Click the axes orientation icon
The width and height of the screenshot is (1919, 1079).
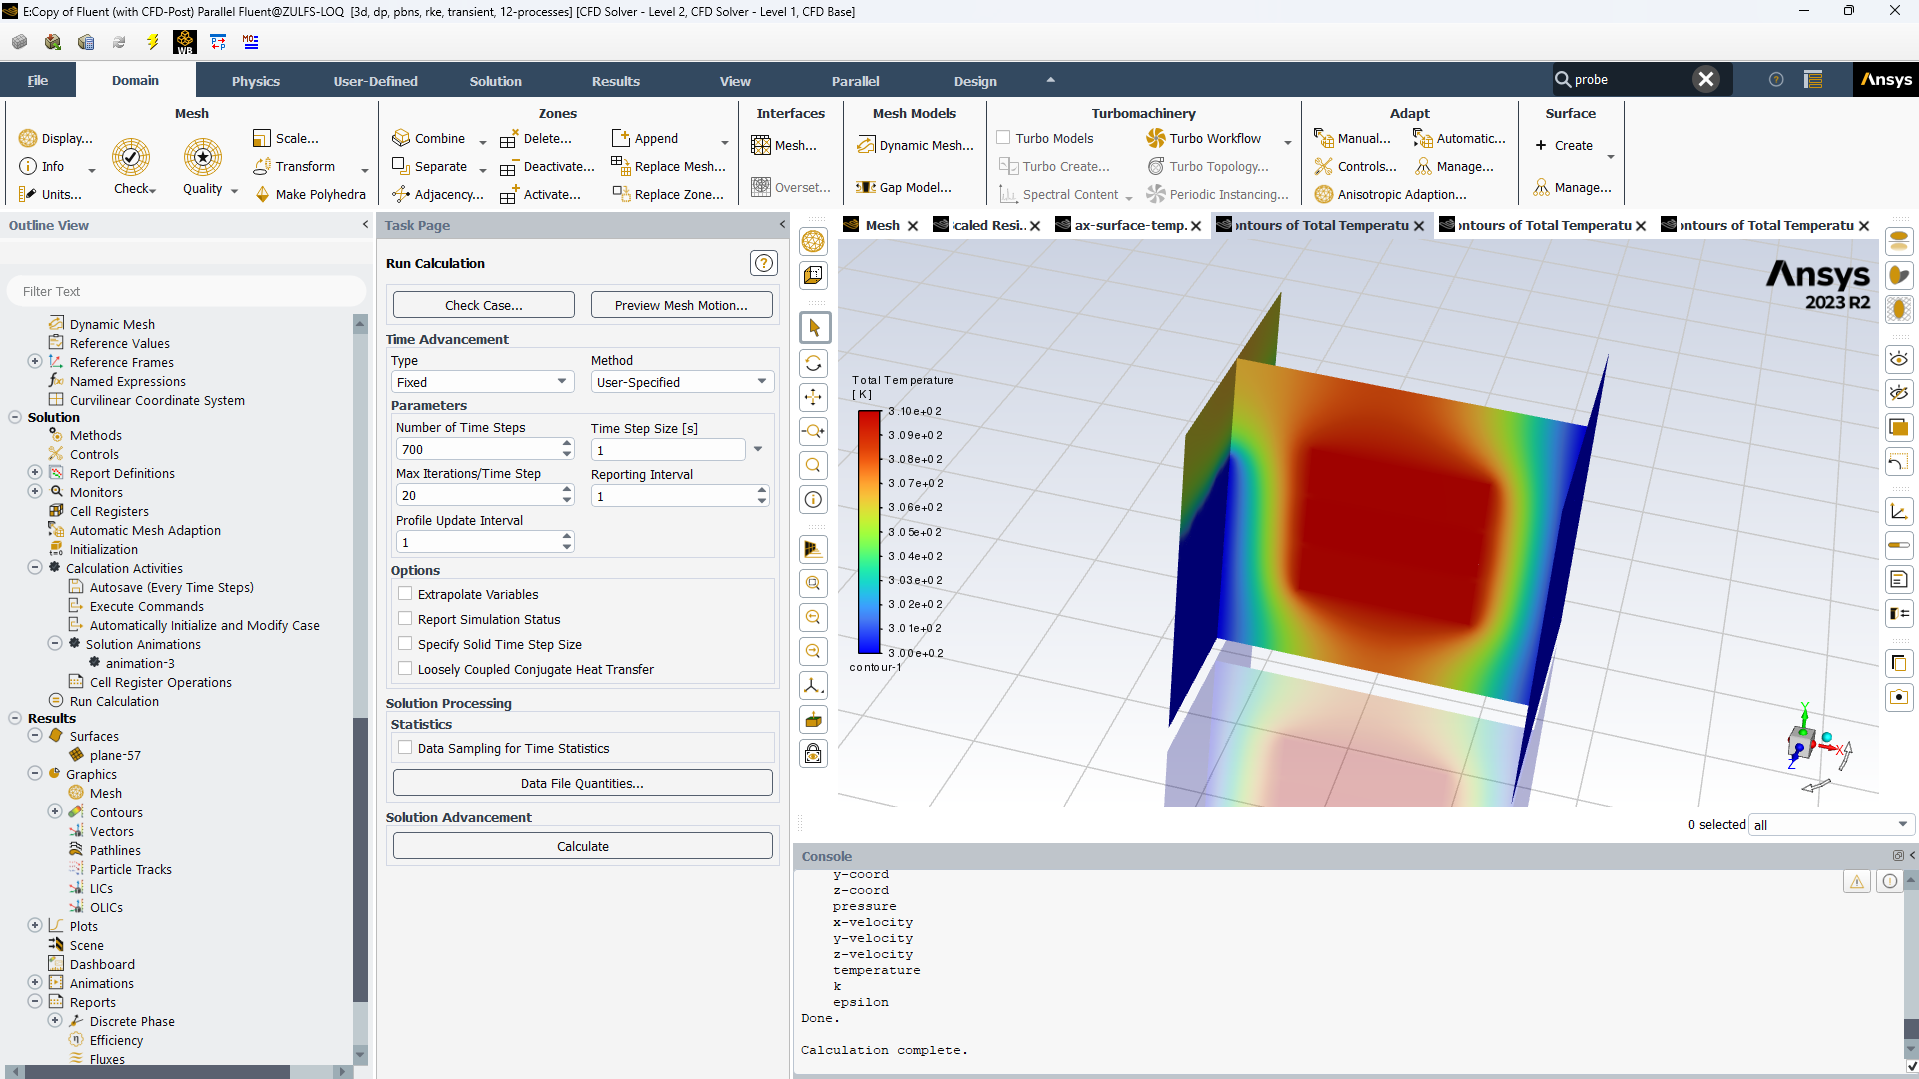tap(814, 685)
